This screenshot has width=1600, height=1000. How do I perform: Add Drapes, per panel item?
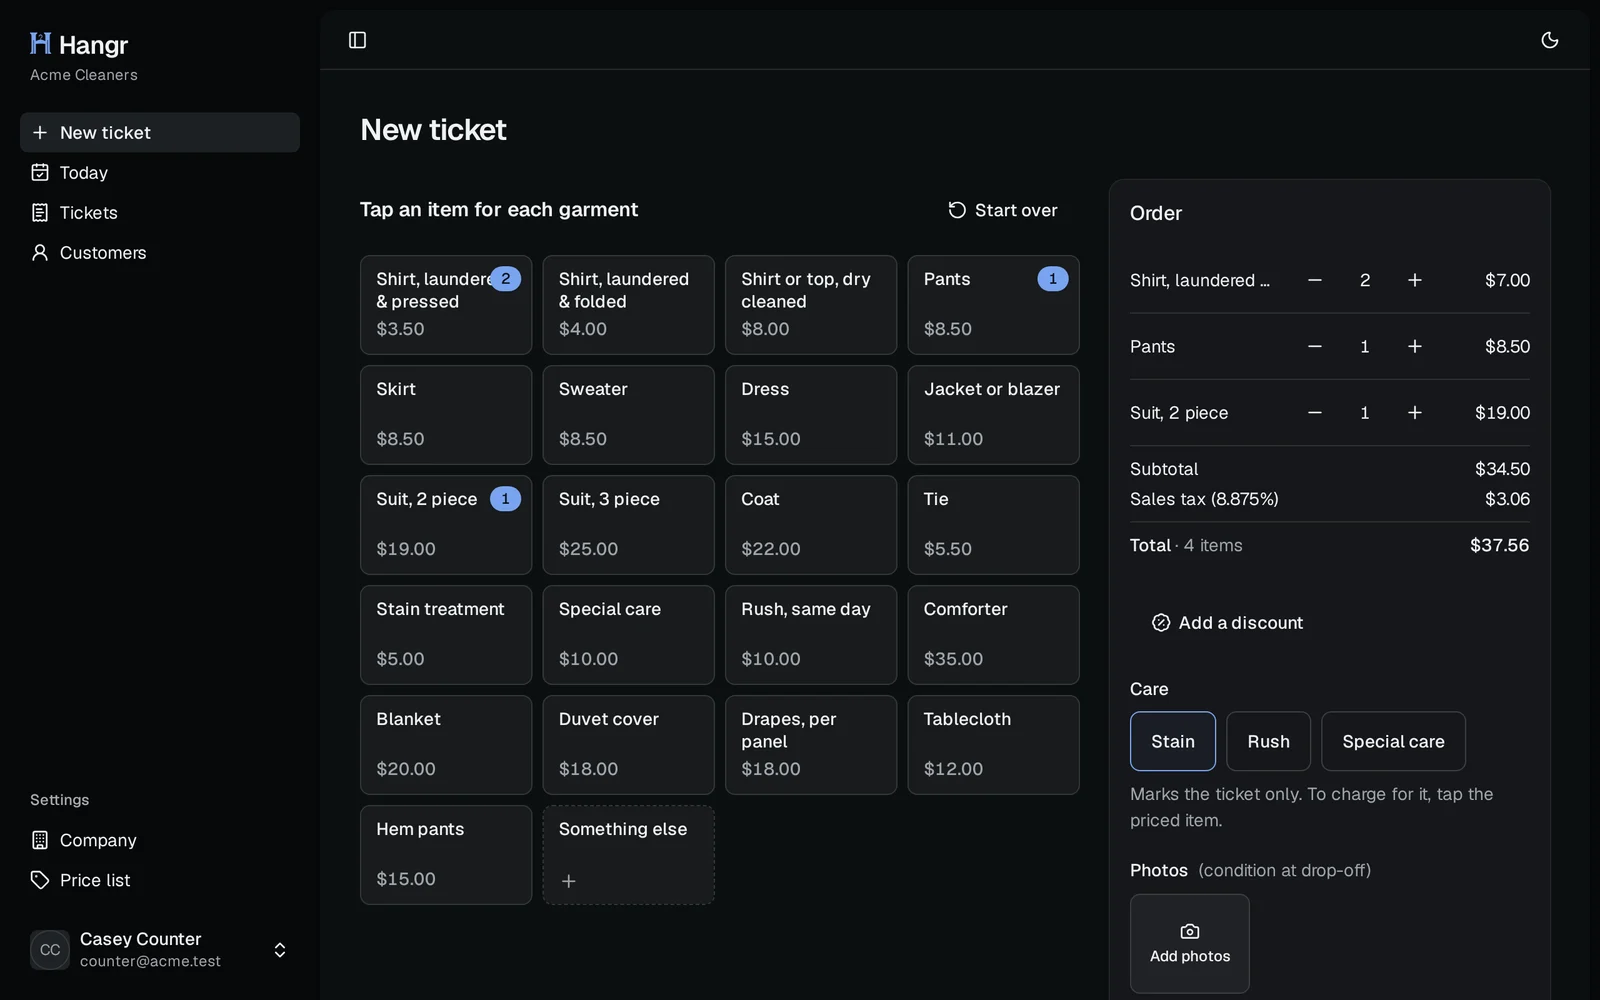(x=811, y=745)
